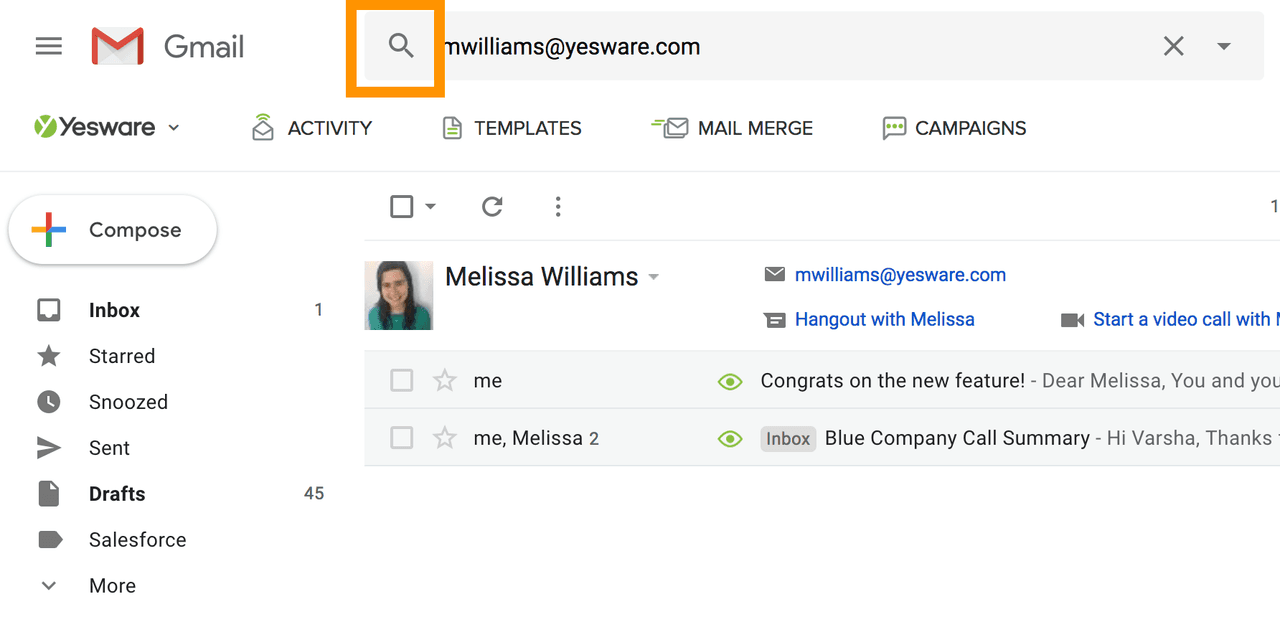This screenshot has height=627, width=1280.
Task: Toggle the select-all checkbox
Action: click(402, 207)
